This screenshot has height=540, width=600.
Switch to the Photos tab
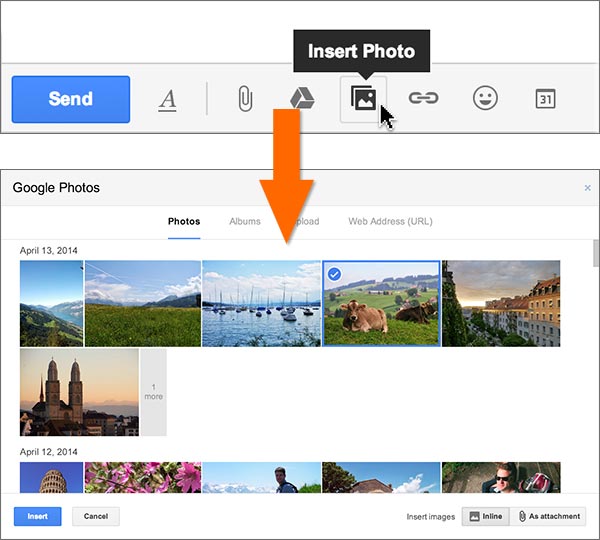(184, 222)
